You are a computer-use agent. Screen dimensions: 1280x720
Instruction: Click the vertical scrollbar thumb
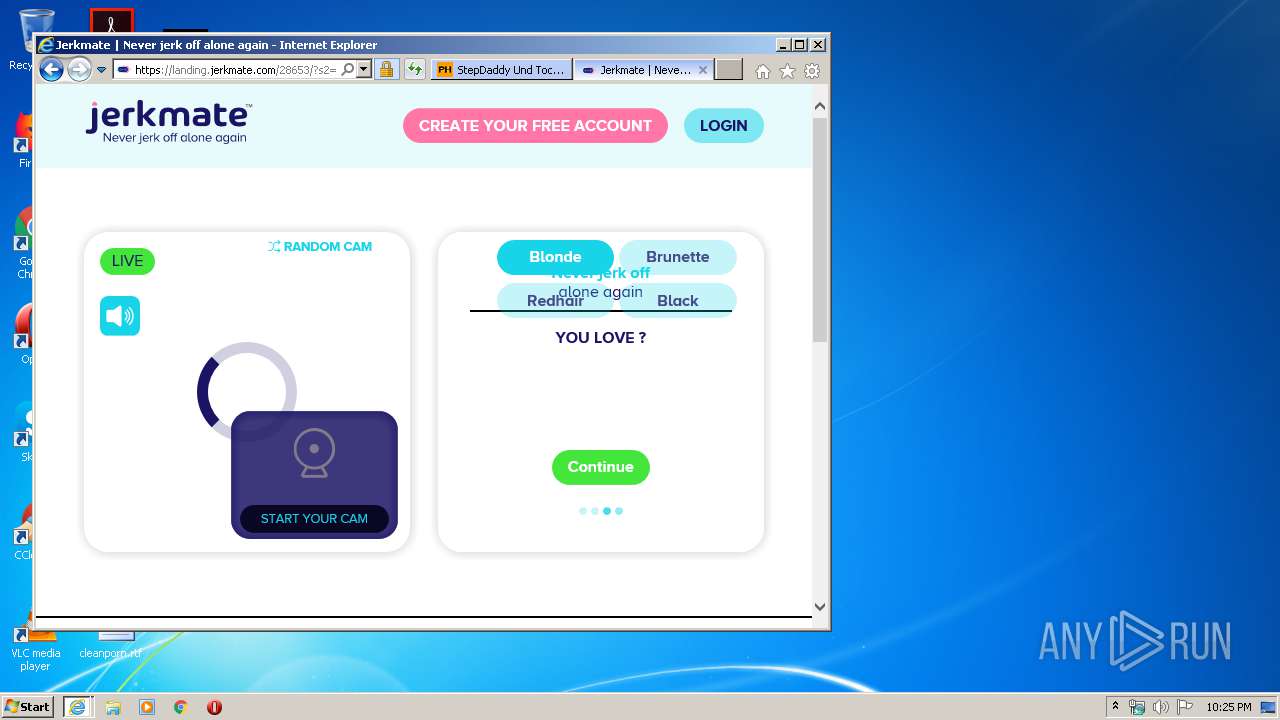pyautogui.click(x=820, y=230)
